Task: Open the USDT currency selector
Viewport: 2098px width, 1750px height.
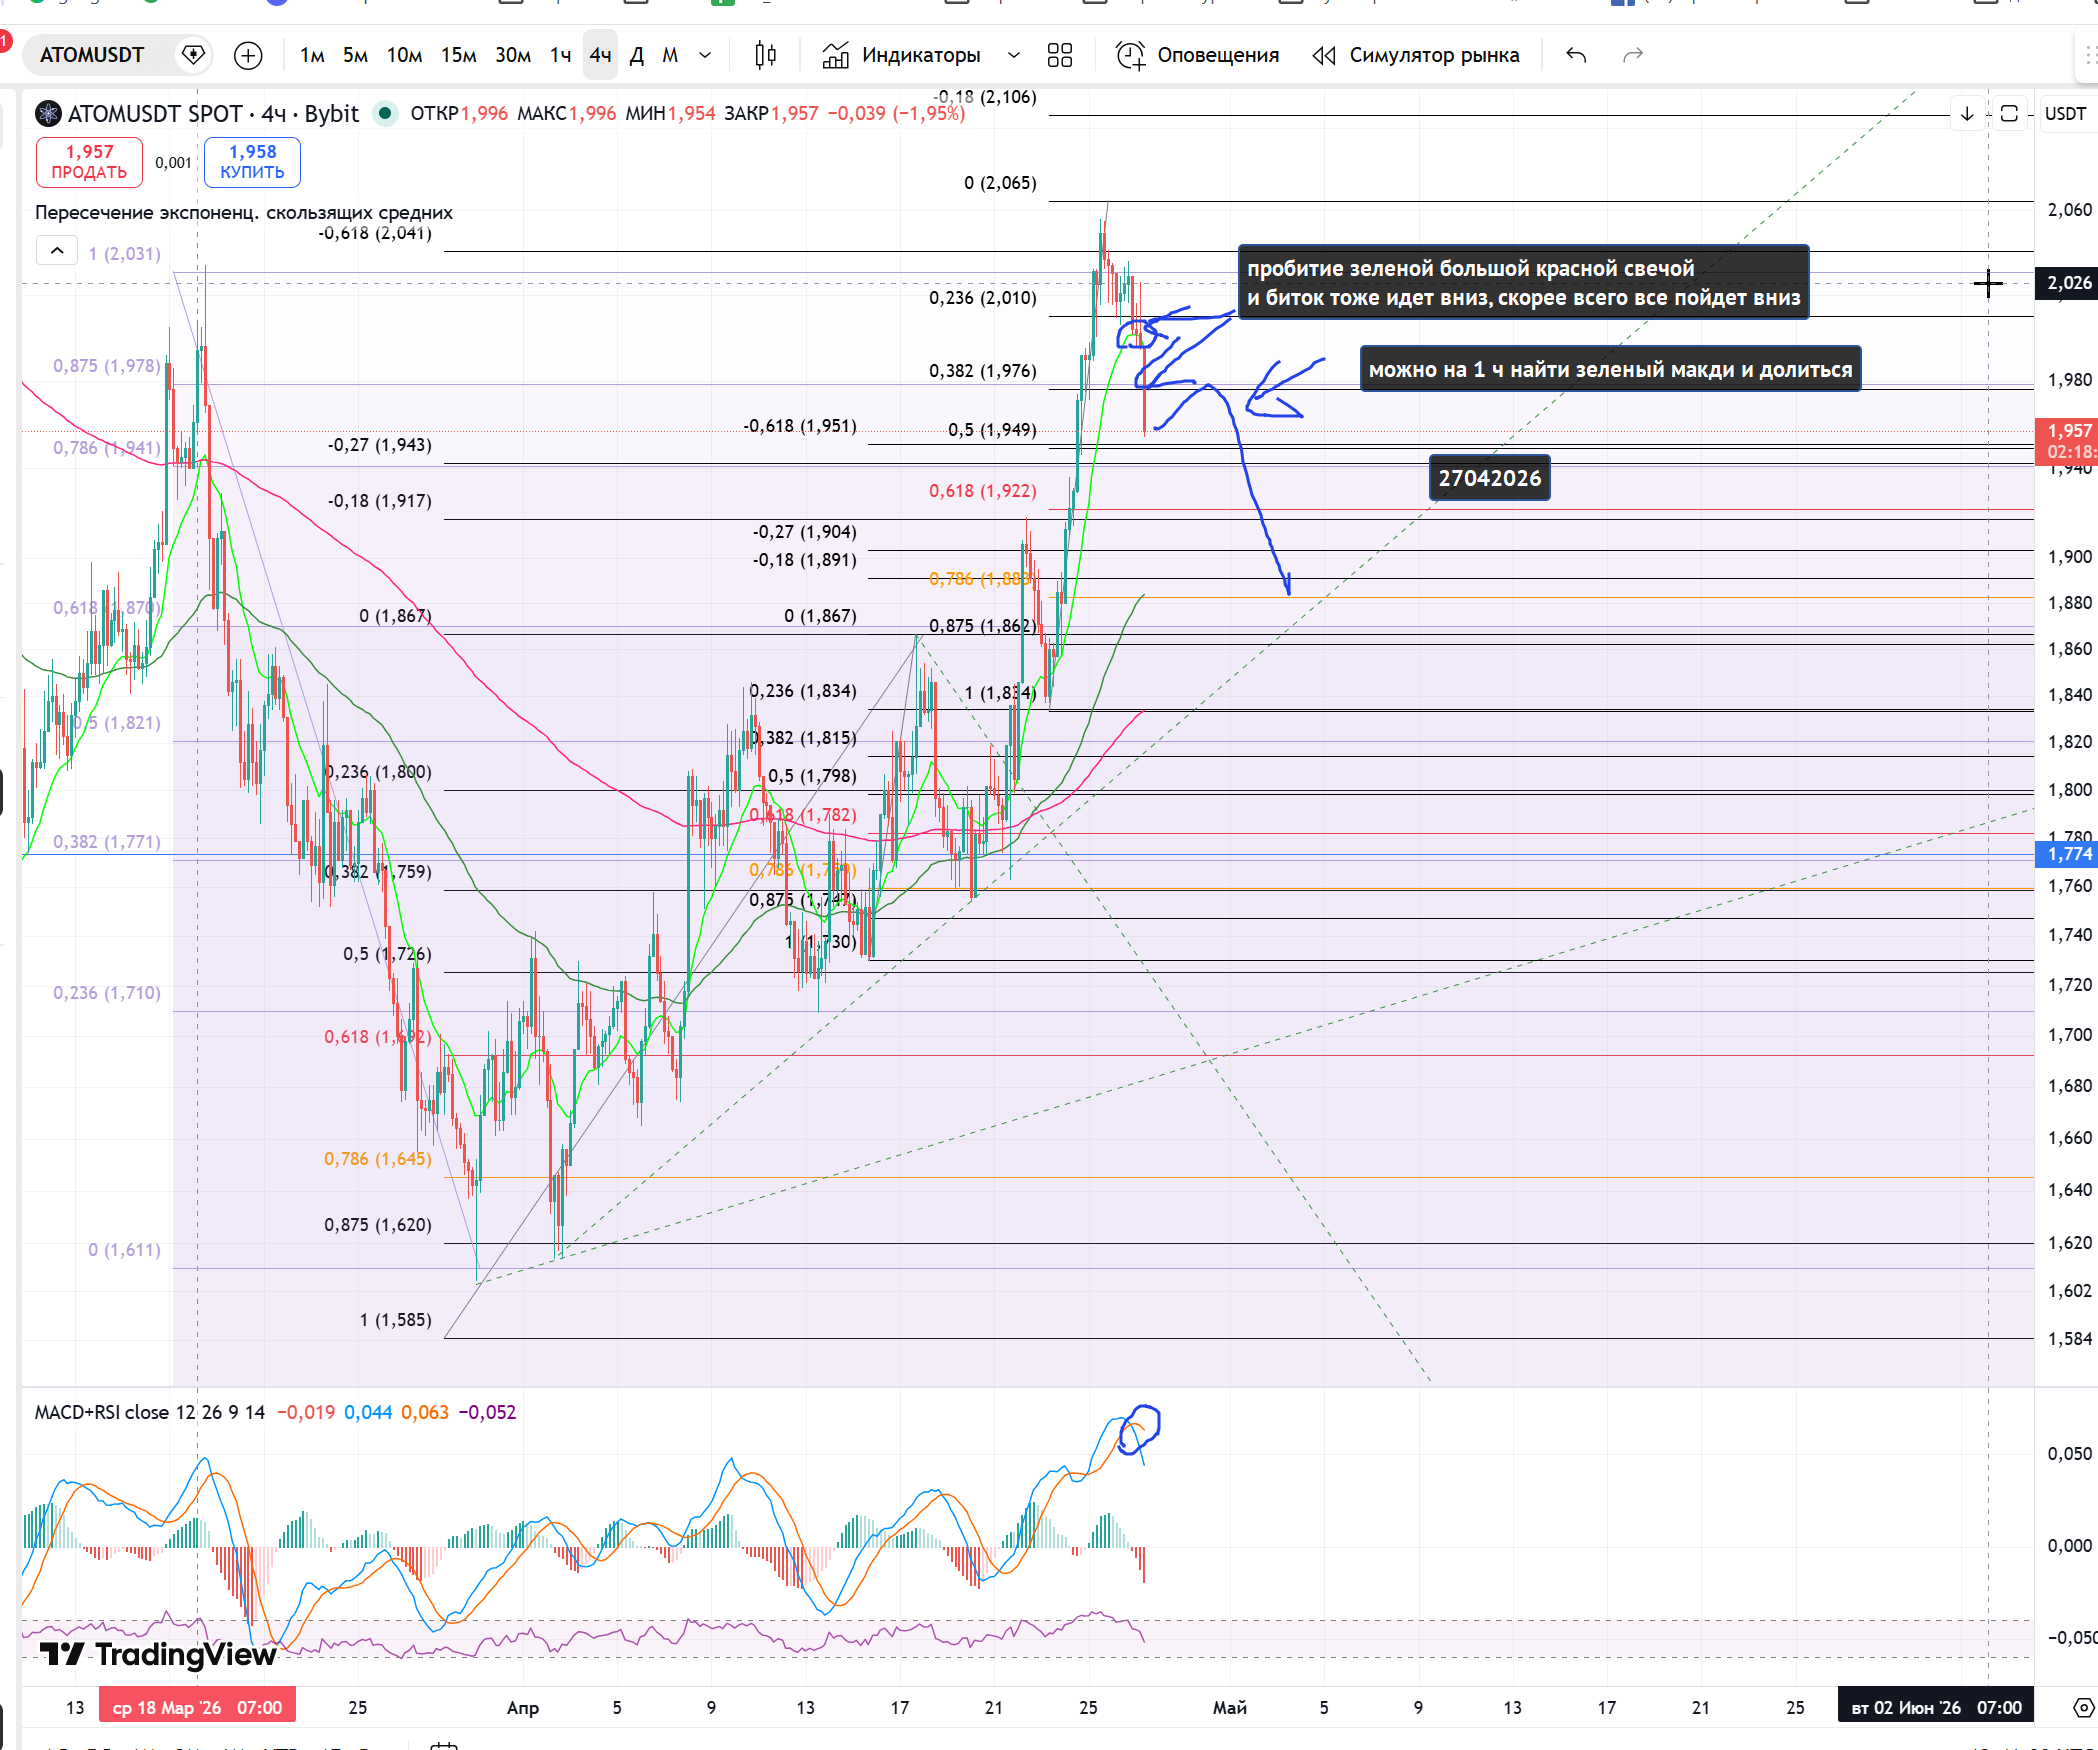Action: click(x=2065, y=114)
